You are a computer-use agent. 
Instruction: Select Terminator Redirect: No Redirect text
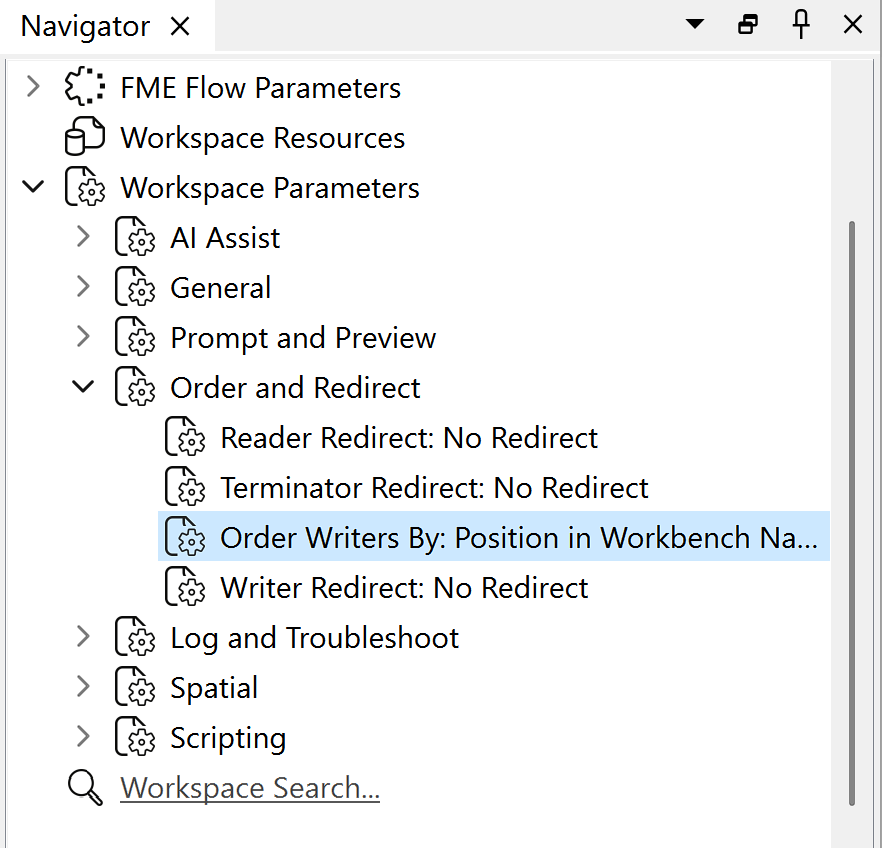click(x=434, y=488)
